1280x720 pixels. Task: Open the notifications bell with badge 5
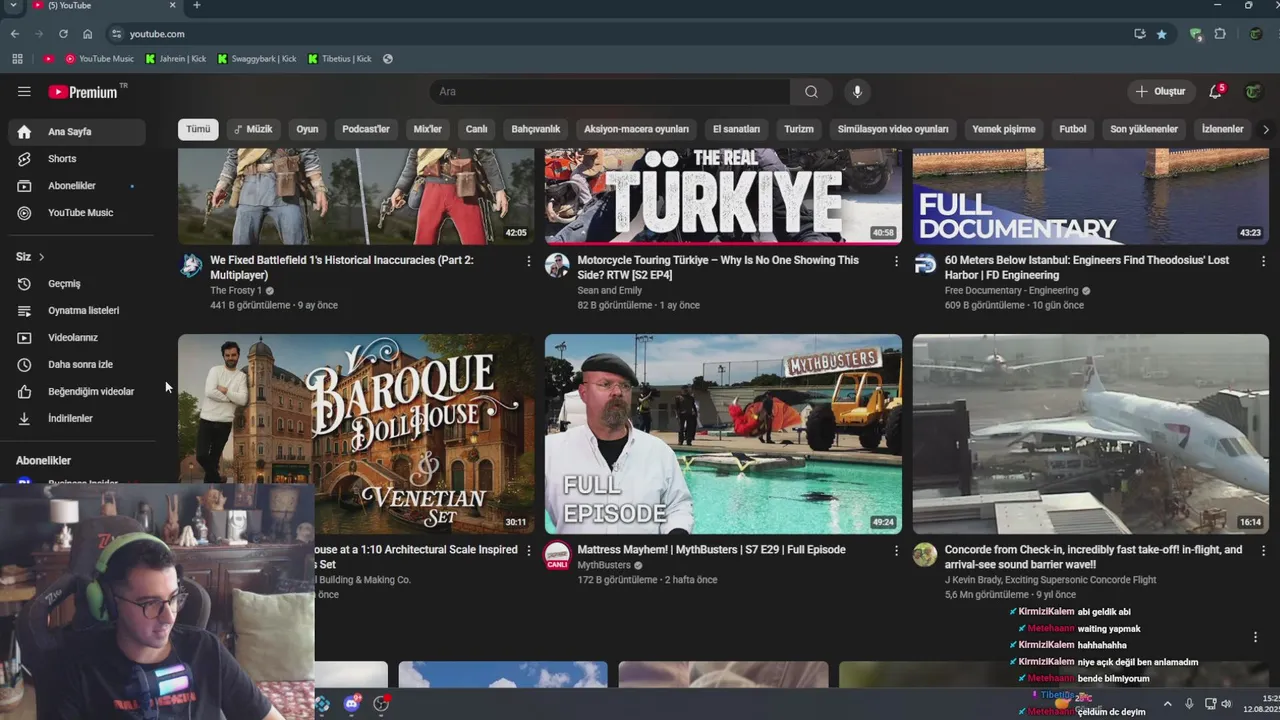click(x=1215, y=91)
